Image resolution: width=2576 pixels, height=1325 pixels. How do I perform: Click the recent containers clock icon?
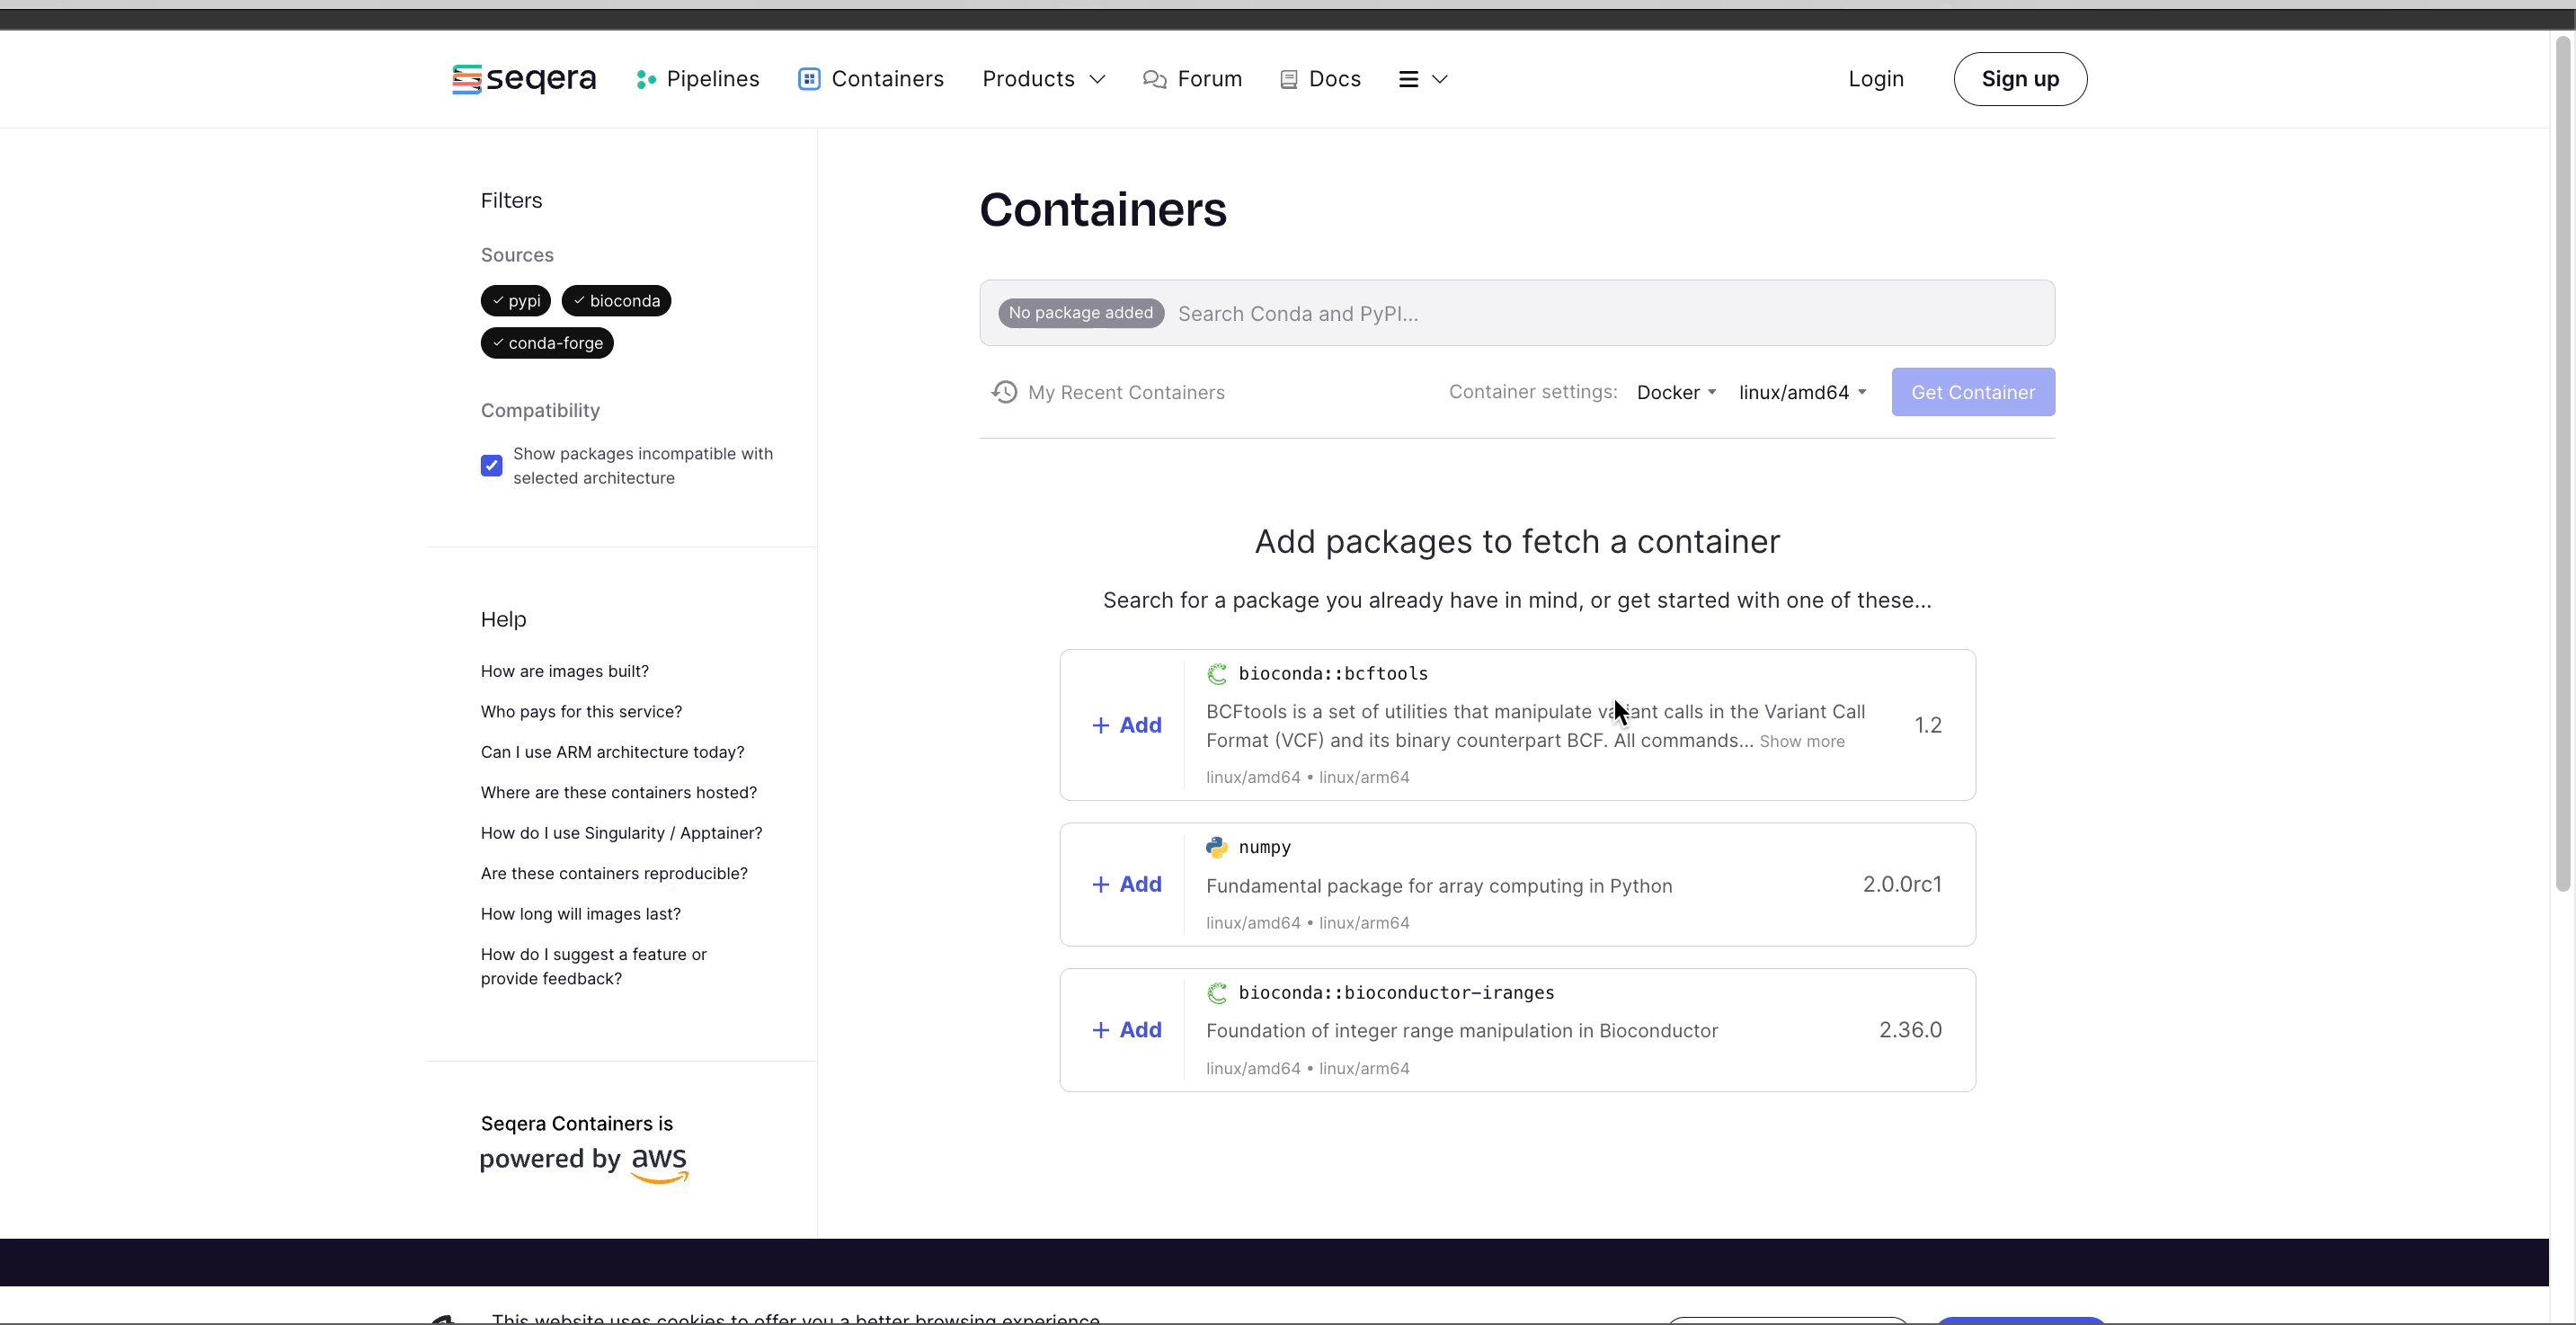point(1003,392)
